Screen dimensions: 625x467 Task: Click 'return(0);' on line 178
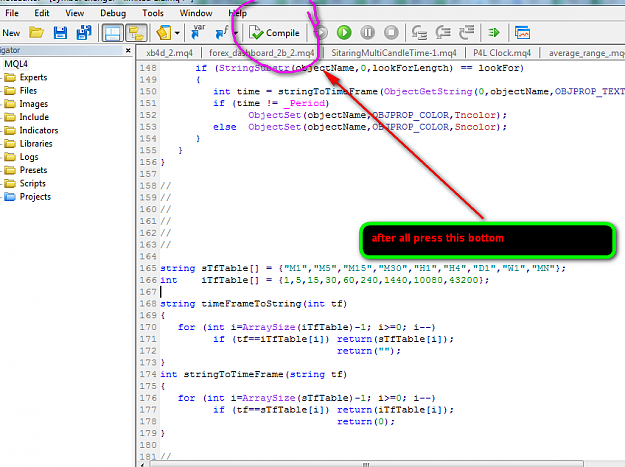point(366,422)
